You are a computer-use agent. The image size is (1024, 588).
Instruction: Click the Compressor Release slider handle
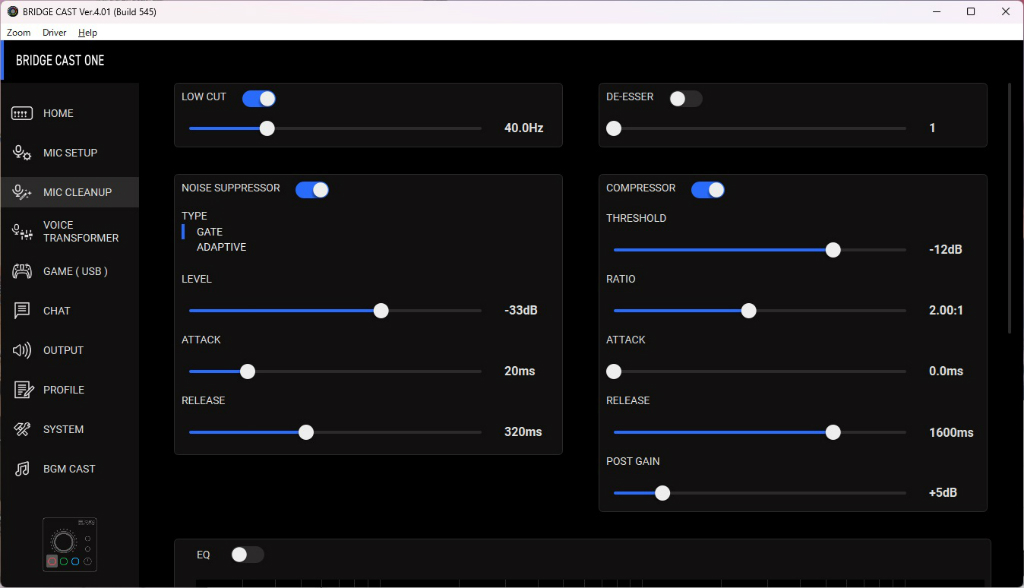tap(833, 433)
